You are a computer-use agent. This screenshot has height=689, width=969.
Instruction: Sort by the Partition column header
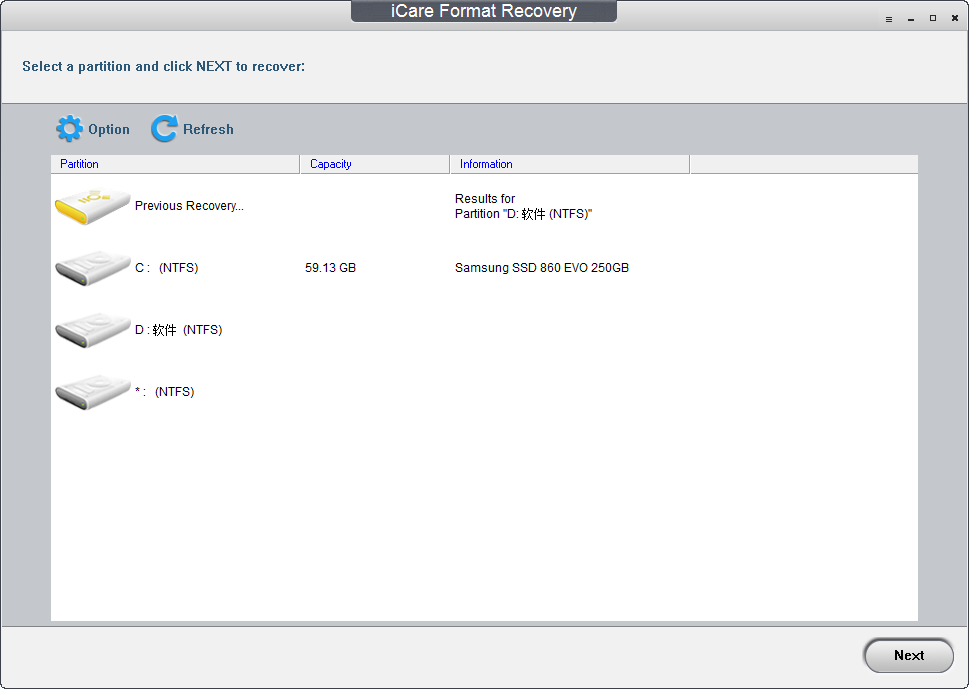(x=175, y=164)
